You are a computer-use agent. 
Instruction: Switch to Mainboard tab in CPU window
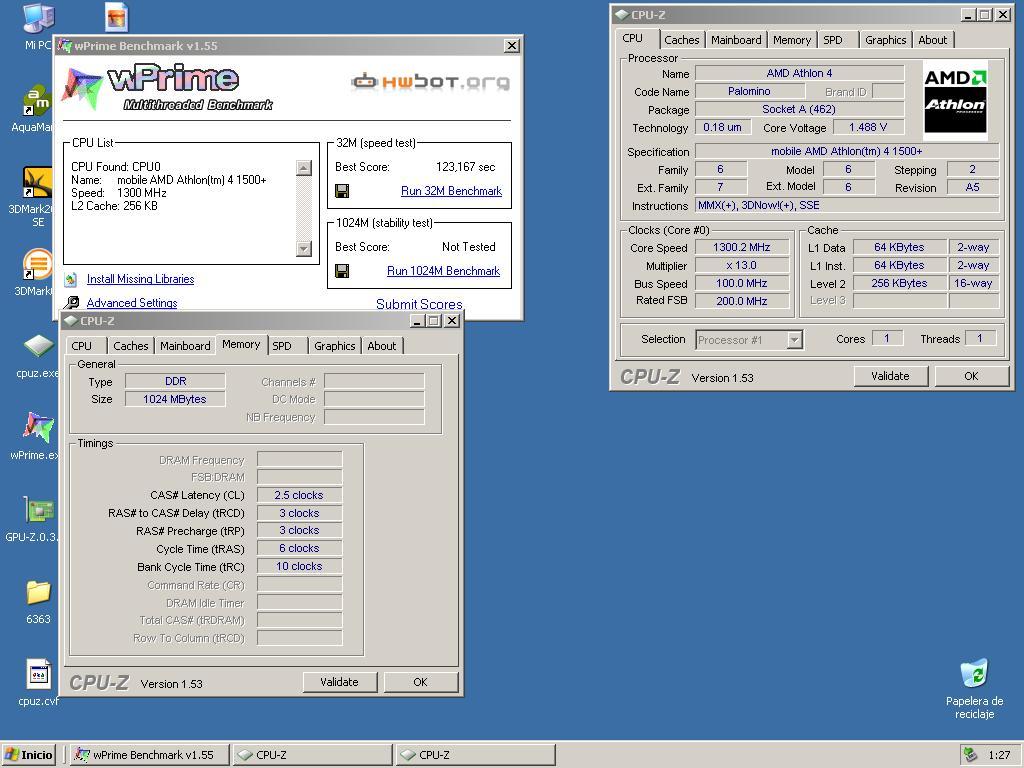736,40
